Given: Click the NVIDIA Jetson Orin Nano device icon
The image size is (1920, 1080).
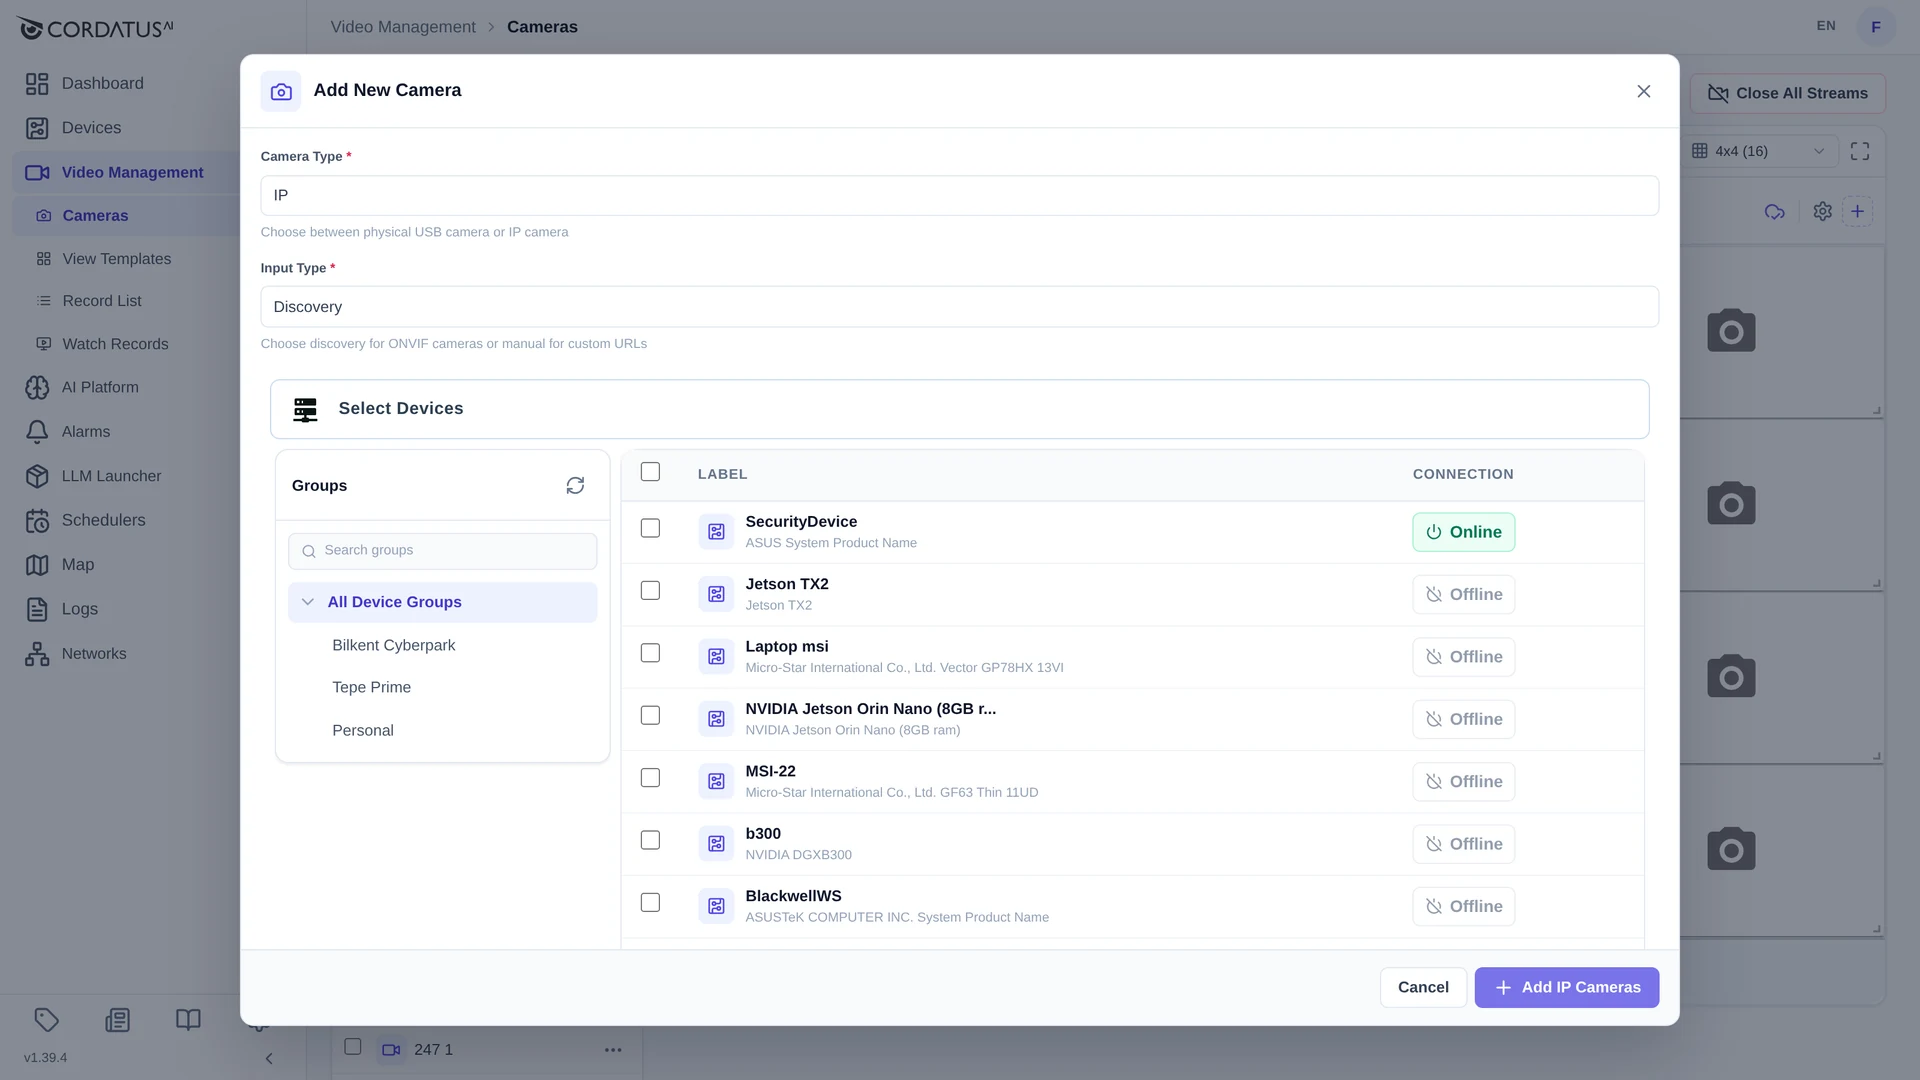Looking at the screenshot, I should point(716,719).
